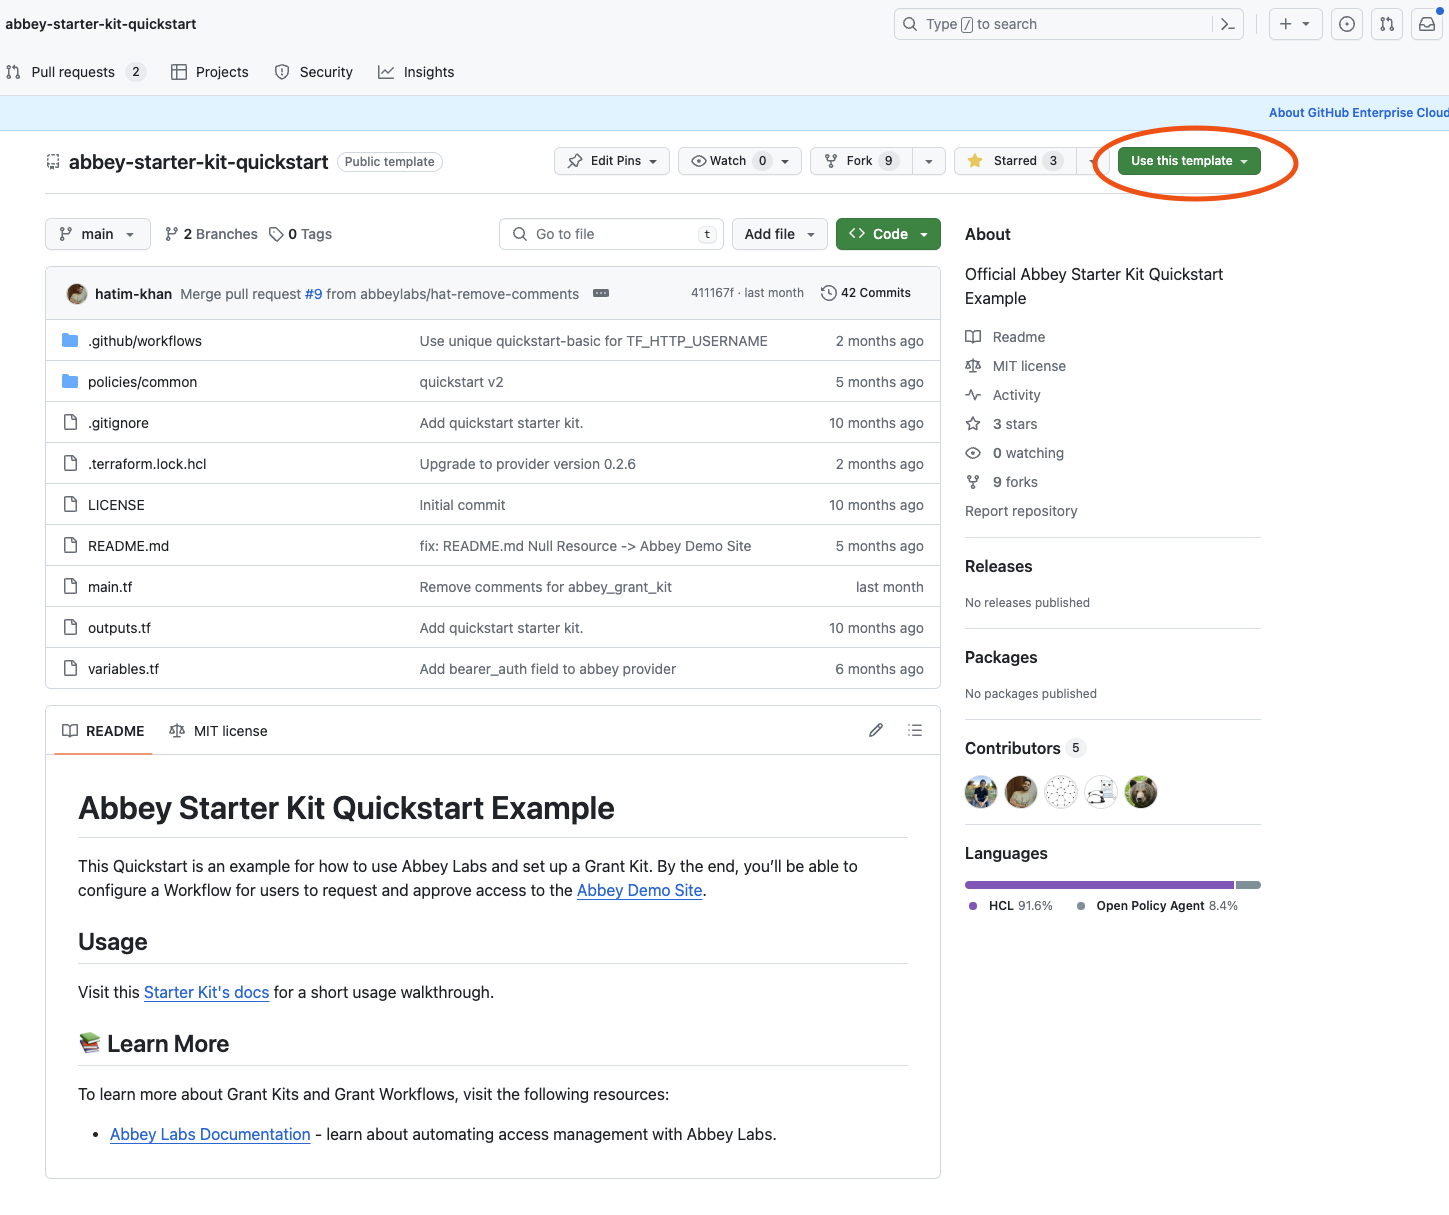Open the command palette icon in search bar
The image size is (1449, 1215).
[1228, 24]
